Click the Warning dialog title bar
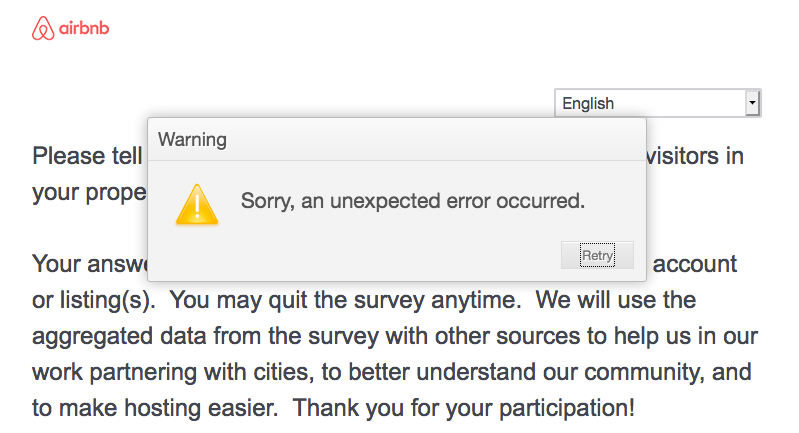This screenshot has width=799, height=433. point(396,139)
